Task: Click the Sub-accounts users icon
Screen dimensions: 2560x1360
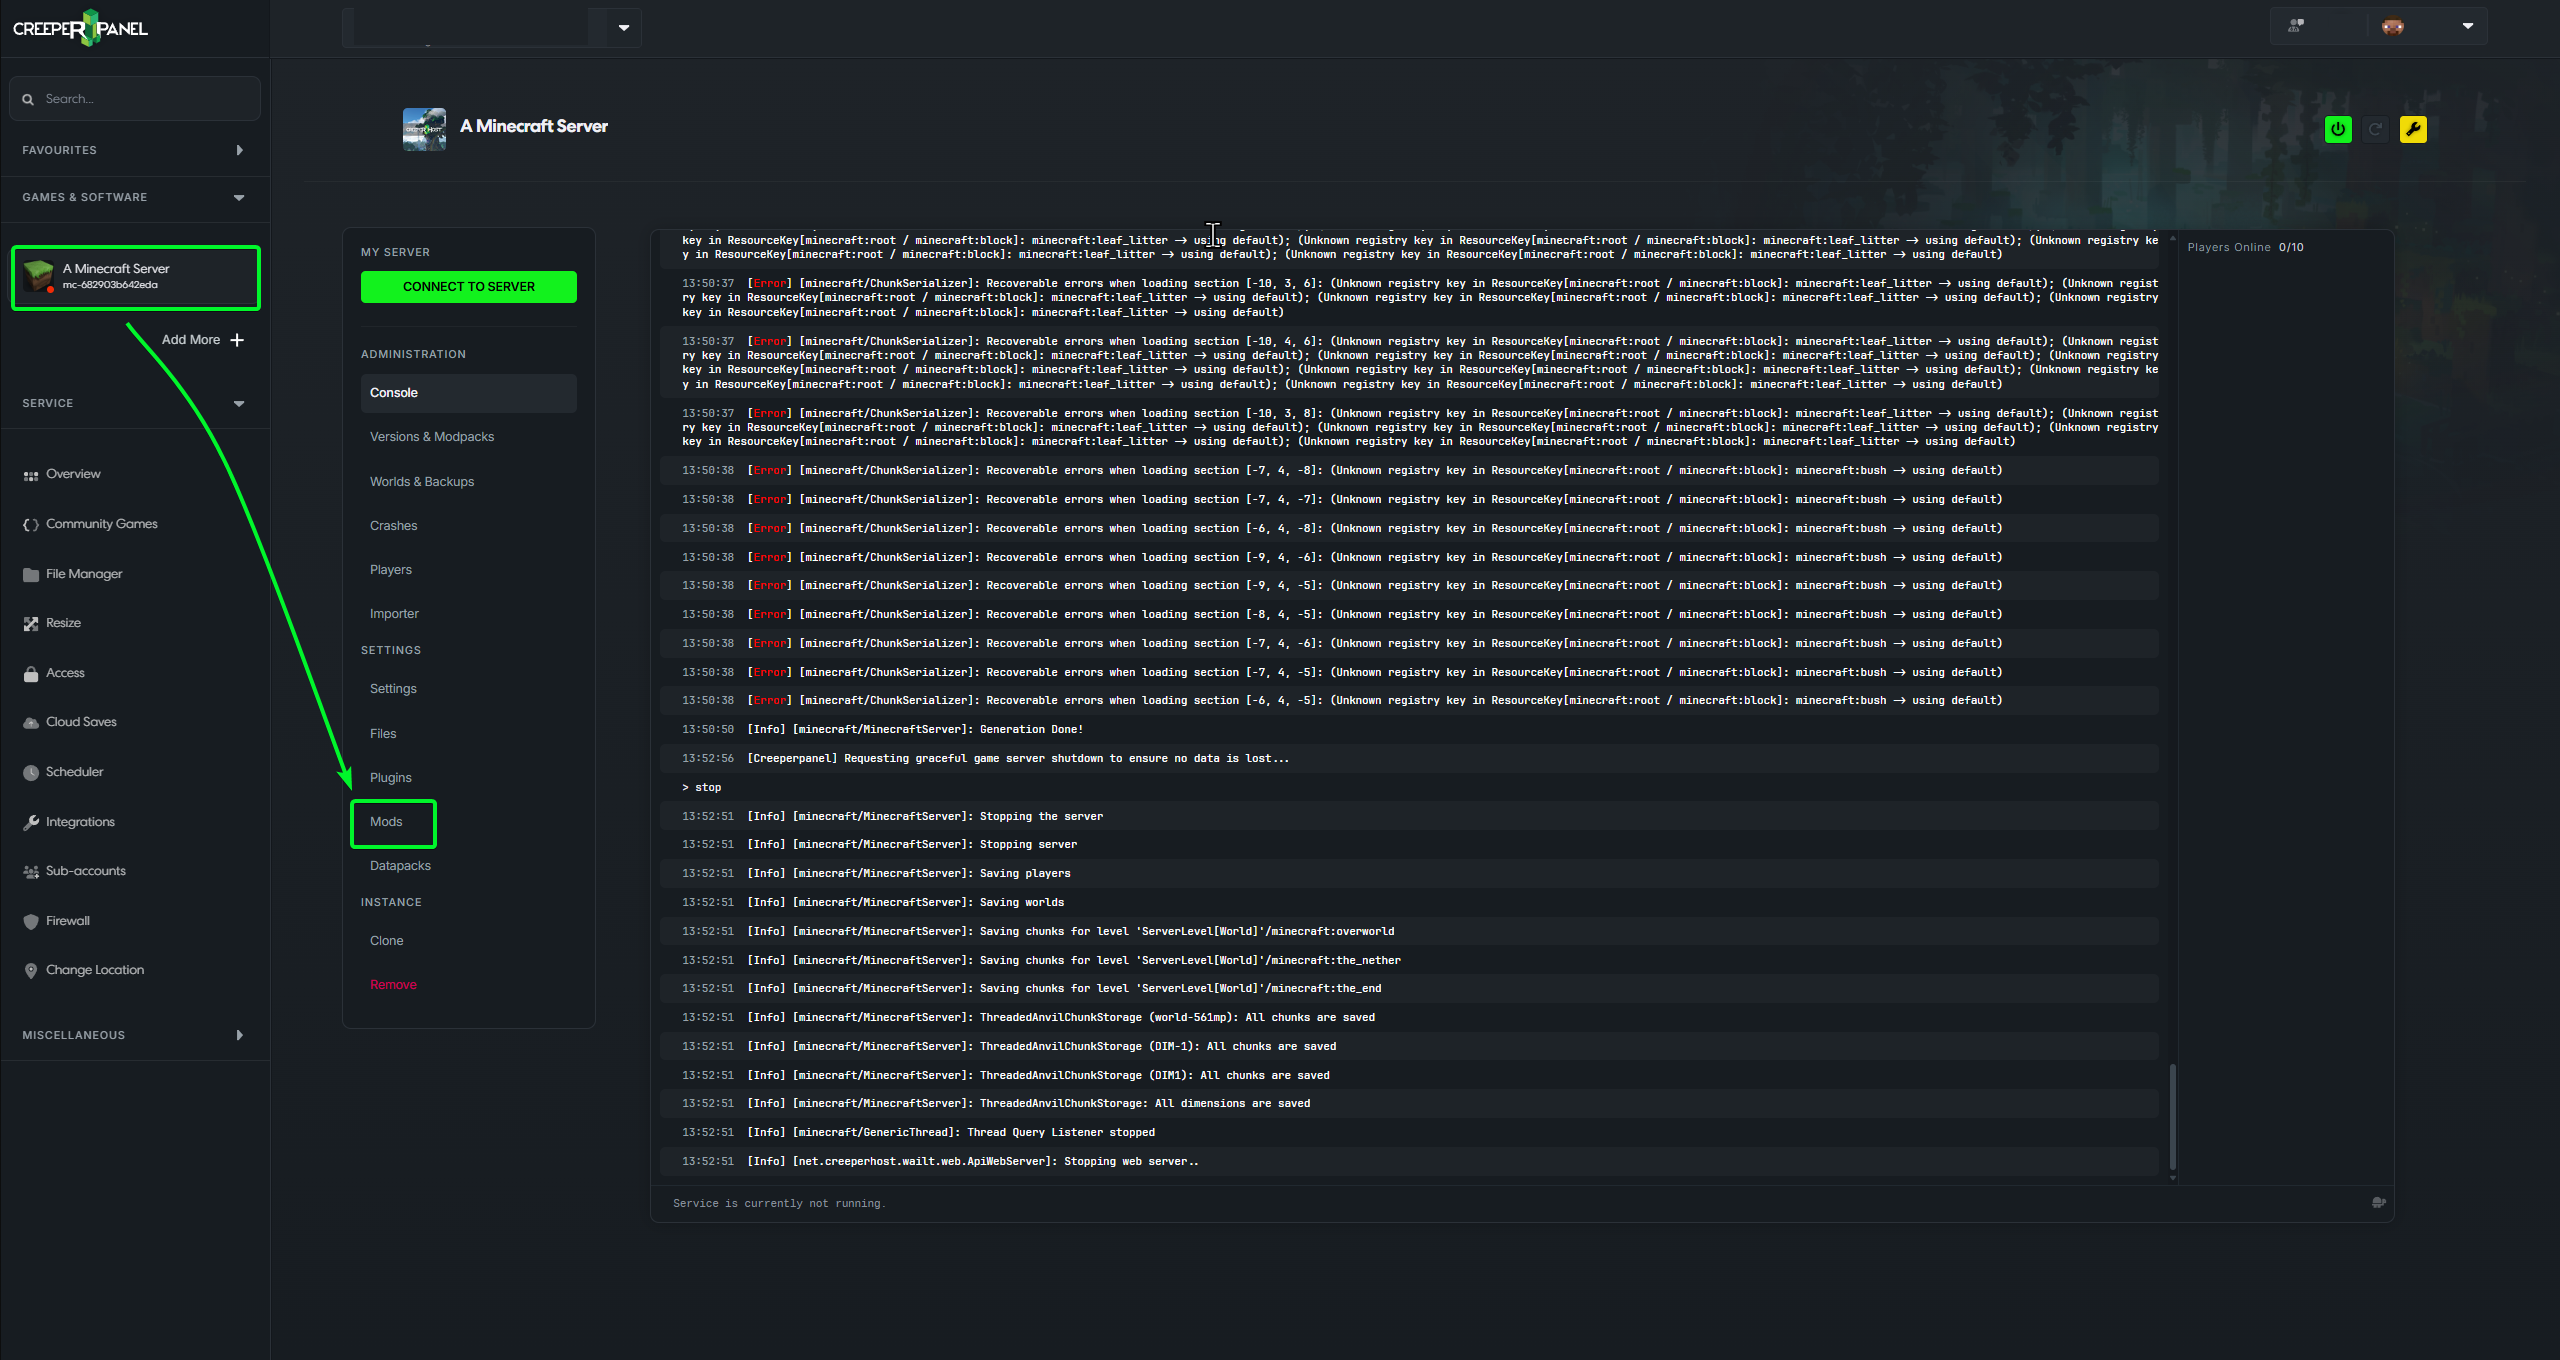Action: (31, 872)
